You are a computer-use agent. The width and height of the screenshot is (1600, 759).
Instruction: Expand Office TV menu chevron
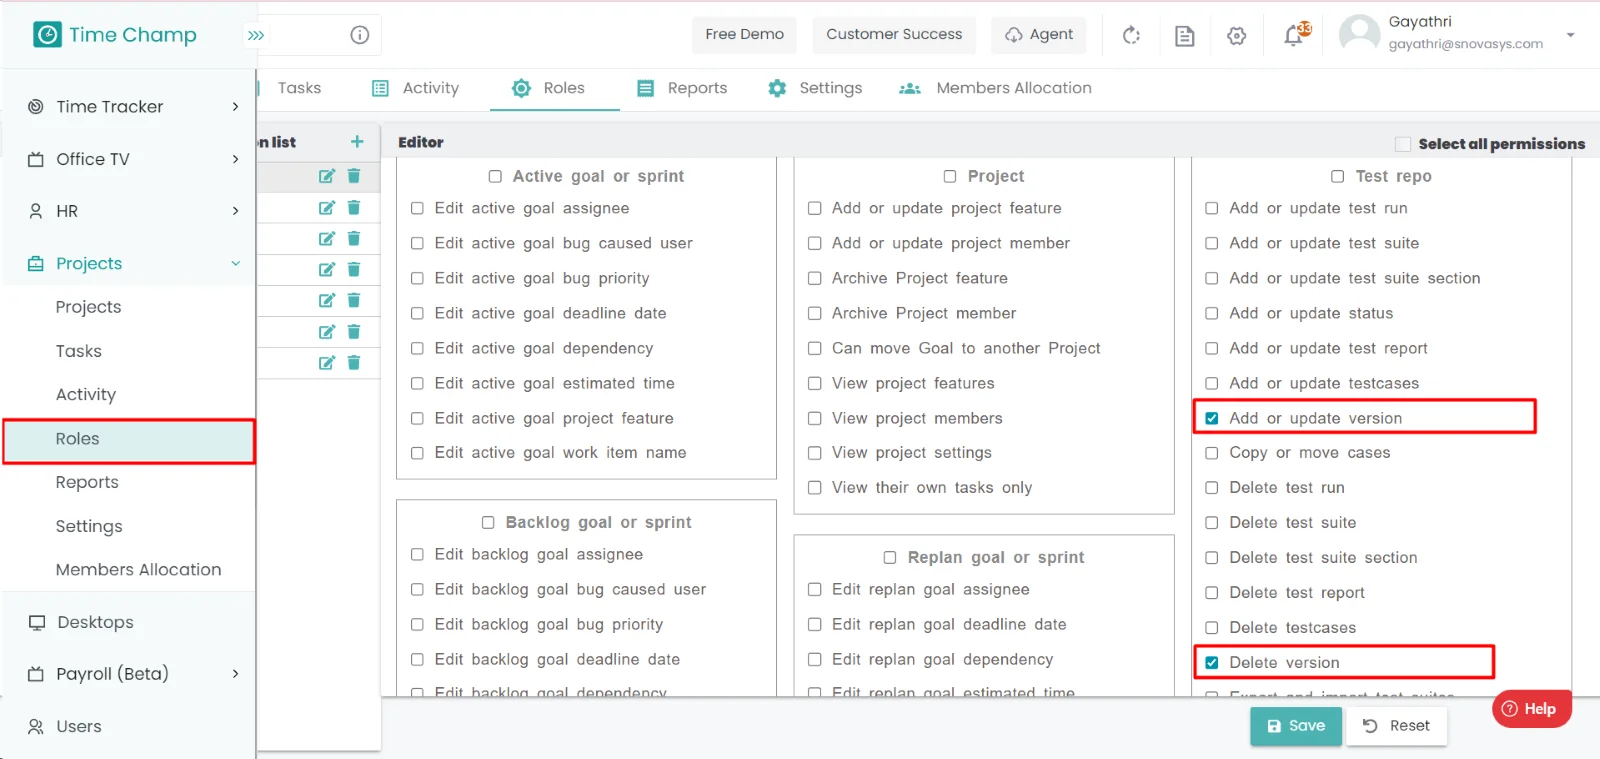(235, 159)
